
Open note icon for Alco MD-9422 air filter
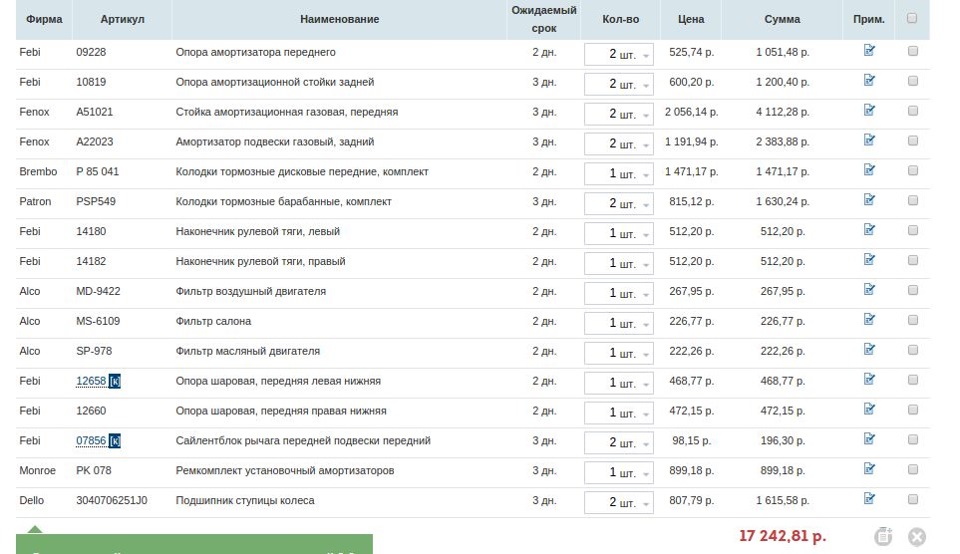pyautogui.click(x=869, y=290)
